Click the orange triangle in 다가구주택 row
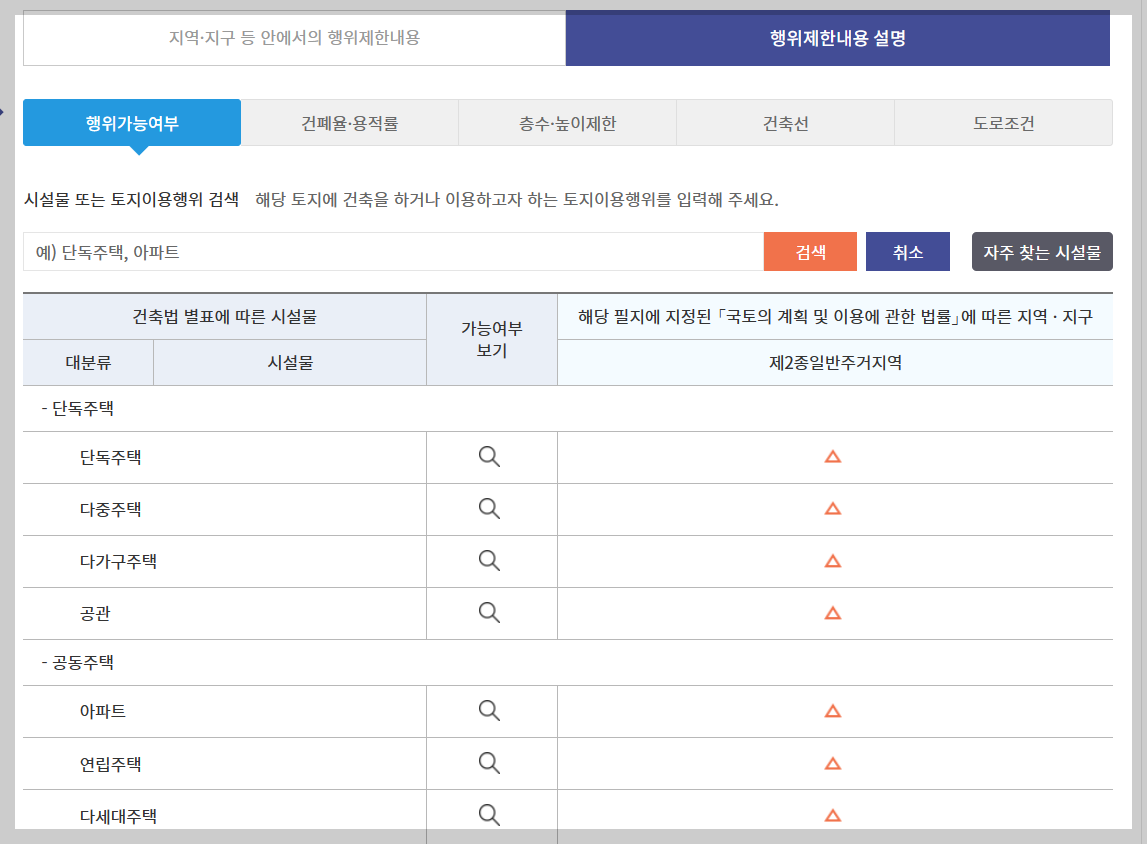This screenshot has height=844, width=1147. pyautogui.click(x=832, y=562)
